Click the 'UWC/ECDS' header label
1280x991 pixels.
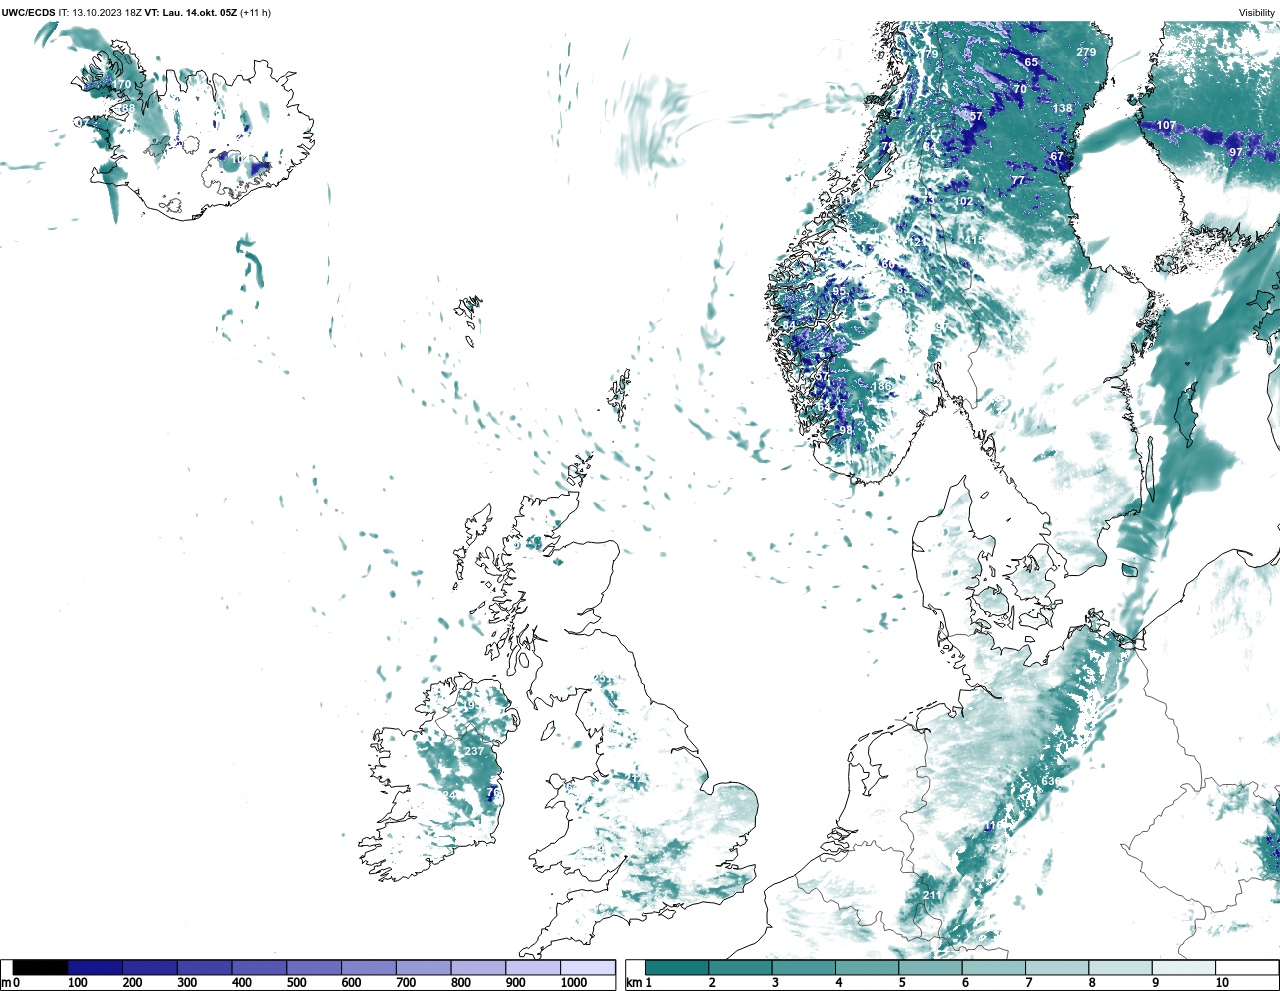(28, 13)
